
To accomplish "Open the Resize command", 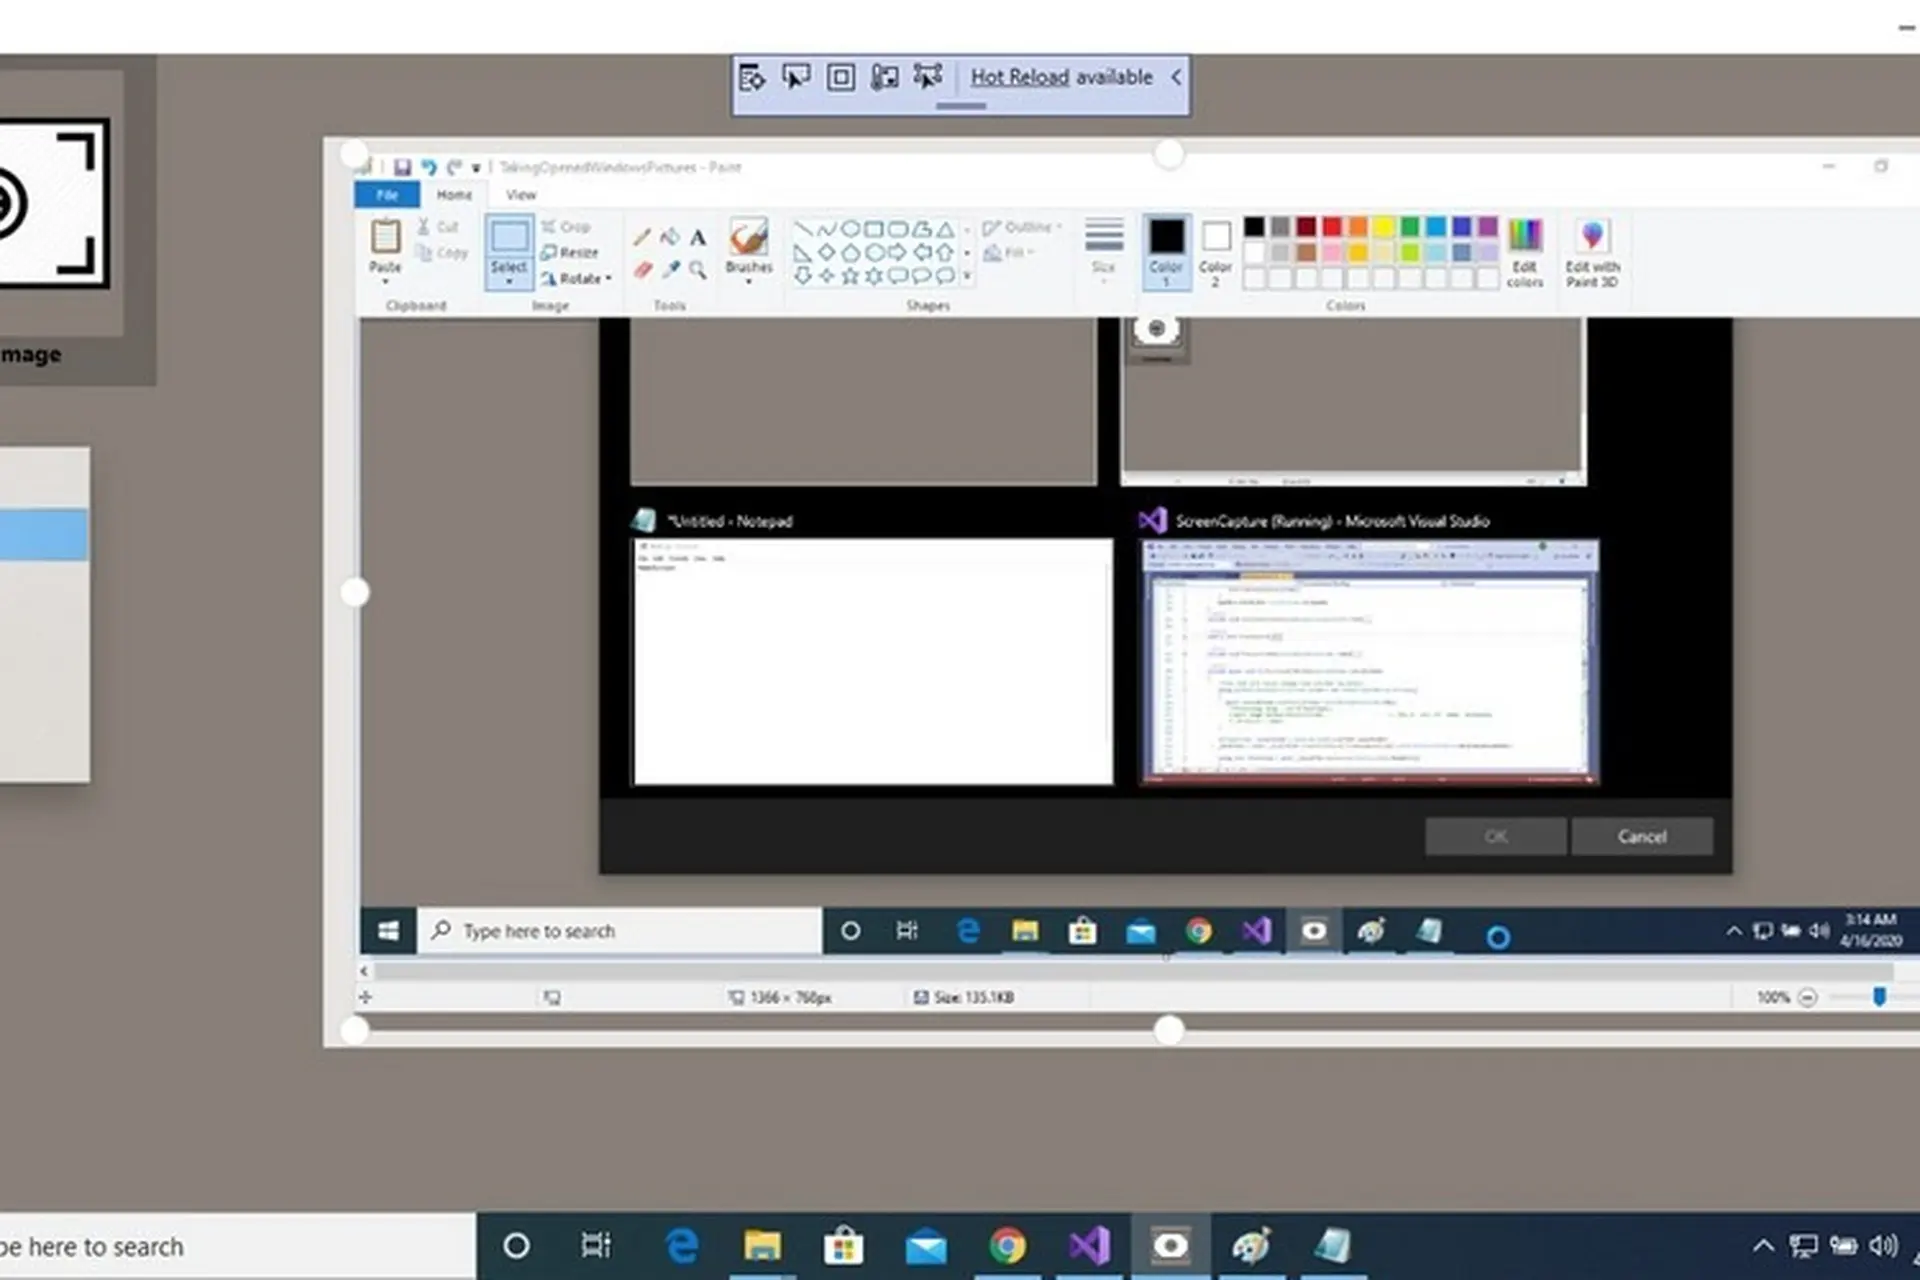I will pos(570,253).
